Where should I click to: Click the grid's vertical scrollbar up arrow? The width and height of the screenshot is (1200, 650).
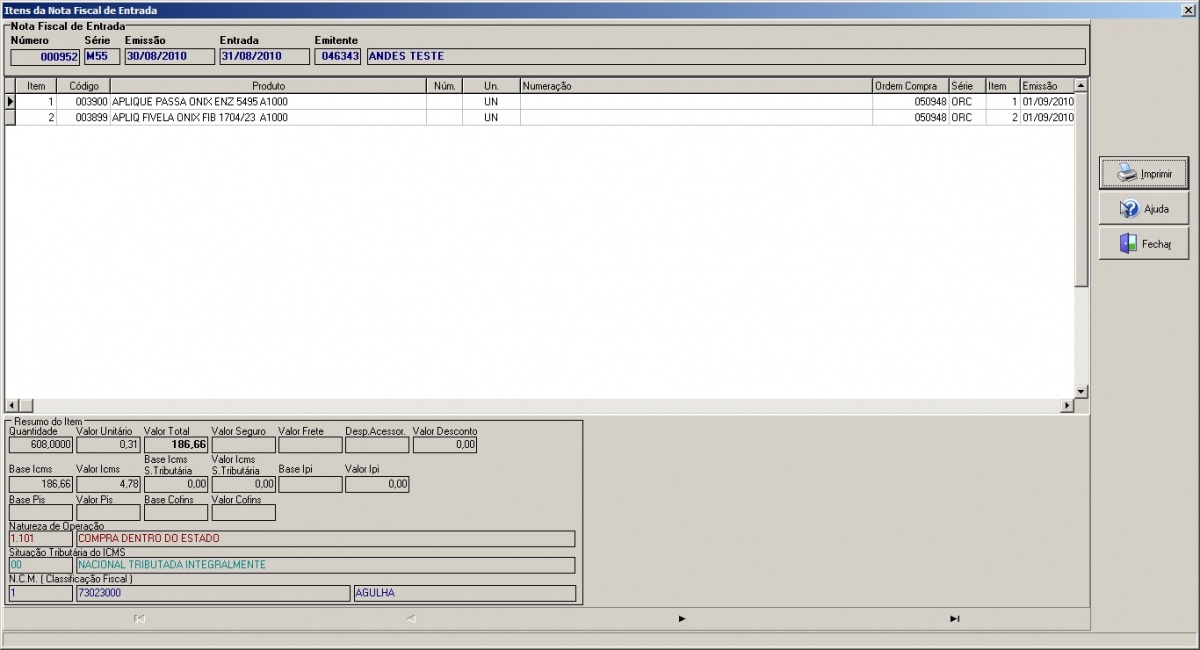coord(1081,86)
